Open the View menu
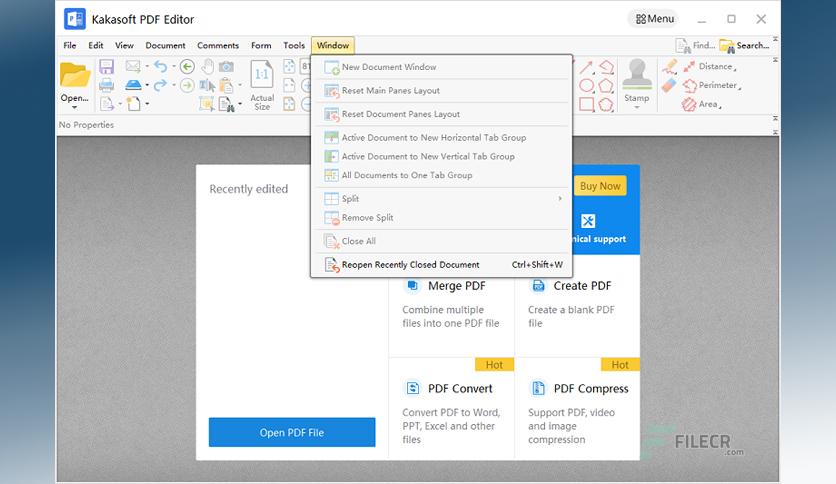Image resolution: width=836 pixels, height=484 pixels. pyautogui.click(x=124, y=46)
